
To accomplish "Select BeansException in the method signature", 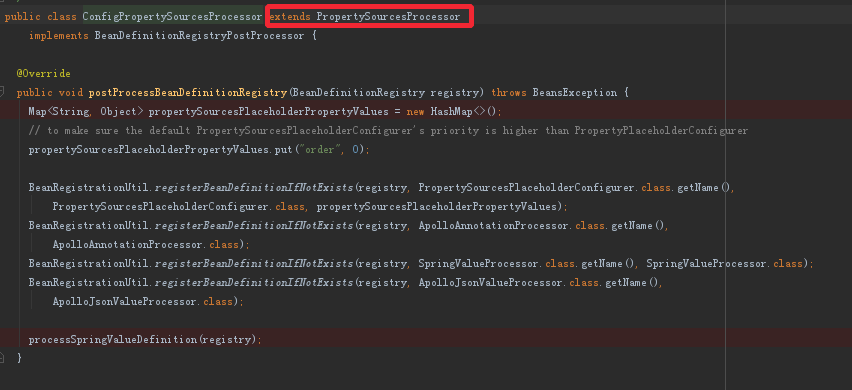I will (x=574, y=92).
